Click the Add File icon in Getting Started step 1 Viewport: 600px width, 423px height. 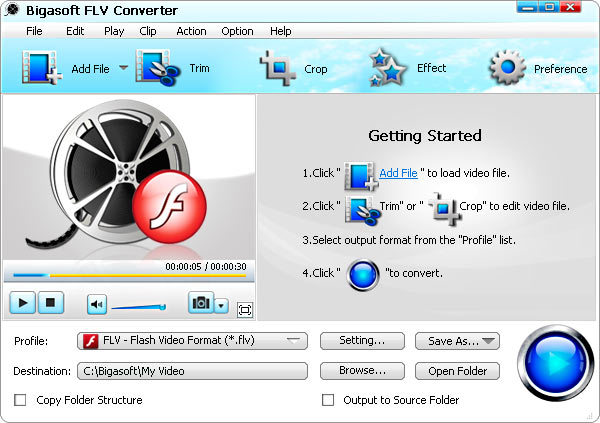tap(360, 176)
